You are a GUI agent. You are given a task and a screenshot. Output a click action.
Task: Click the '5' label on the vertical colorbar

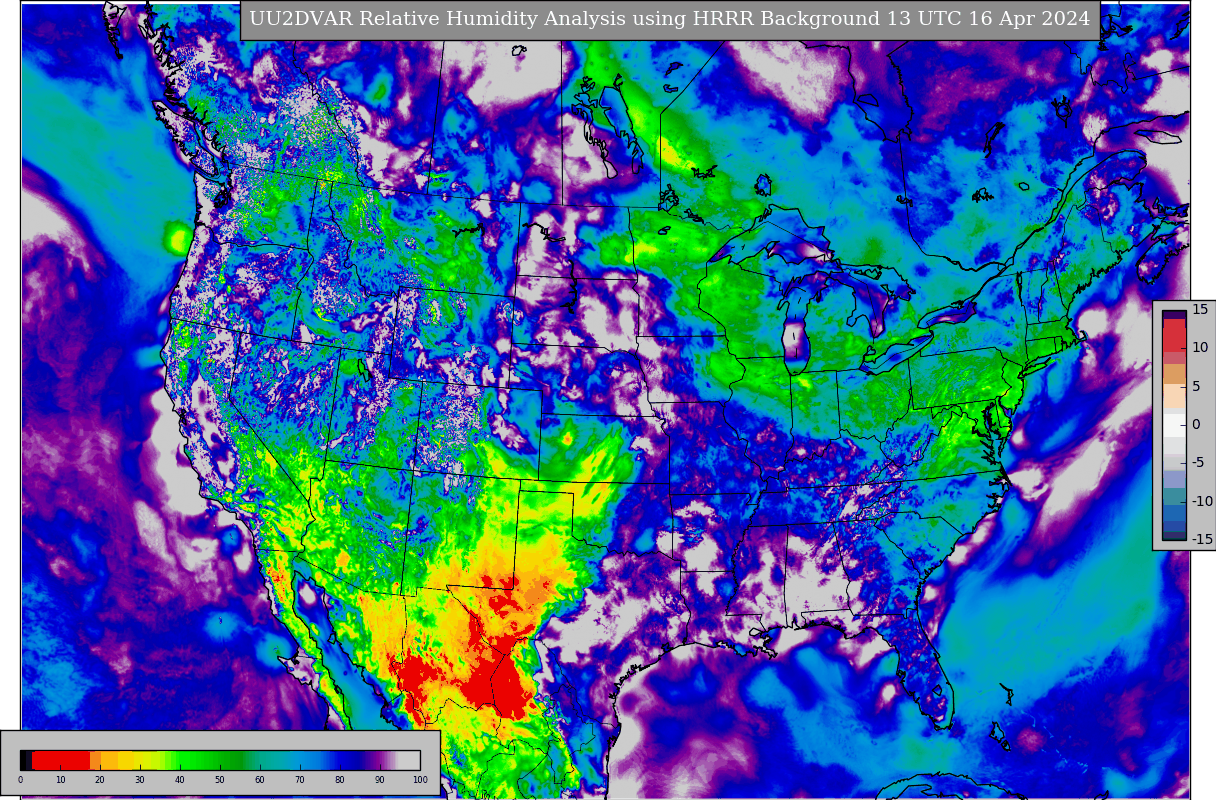(1197, 386)
